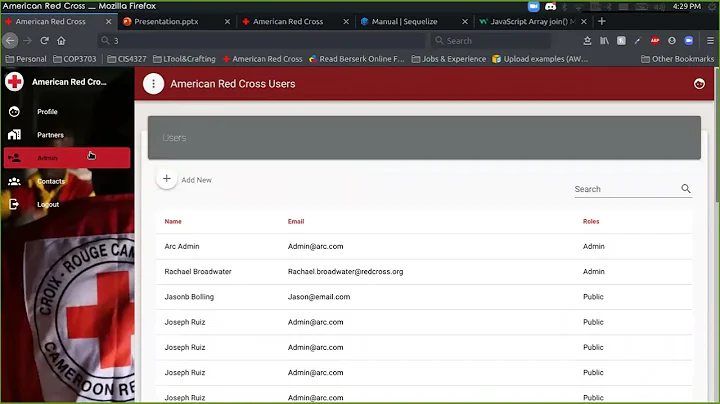Open the CIS4327 bookmarks folder

coord(127,59)
